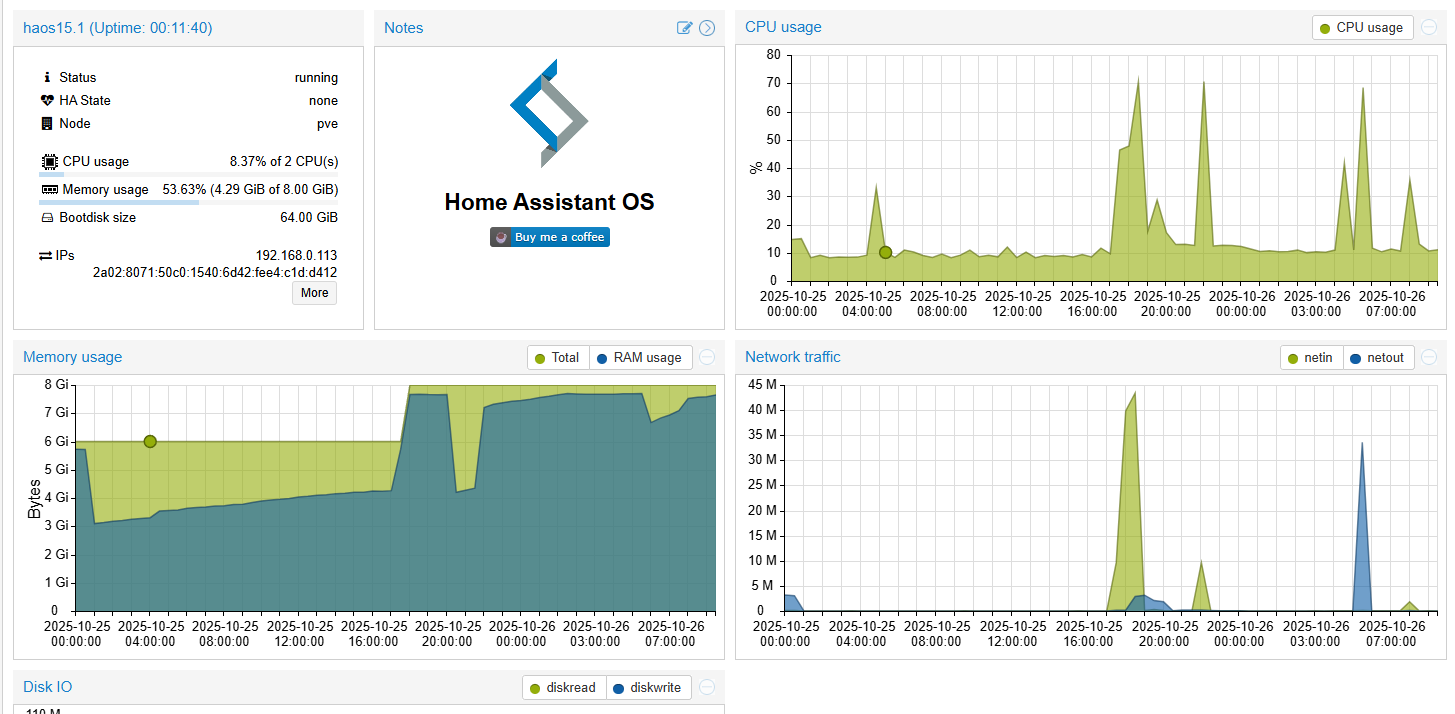The width and height of the screenshot is (1455, 714).
Task: Click the Status info icon
Action: pyautogui.click(x=47, y=77)
